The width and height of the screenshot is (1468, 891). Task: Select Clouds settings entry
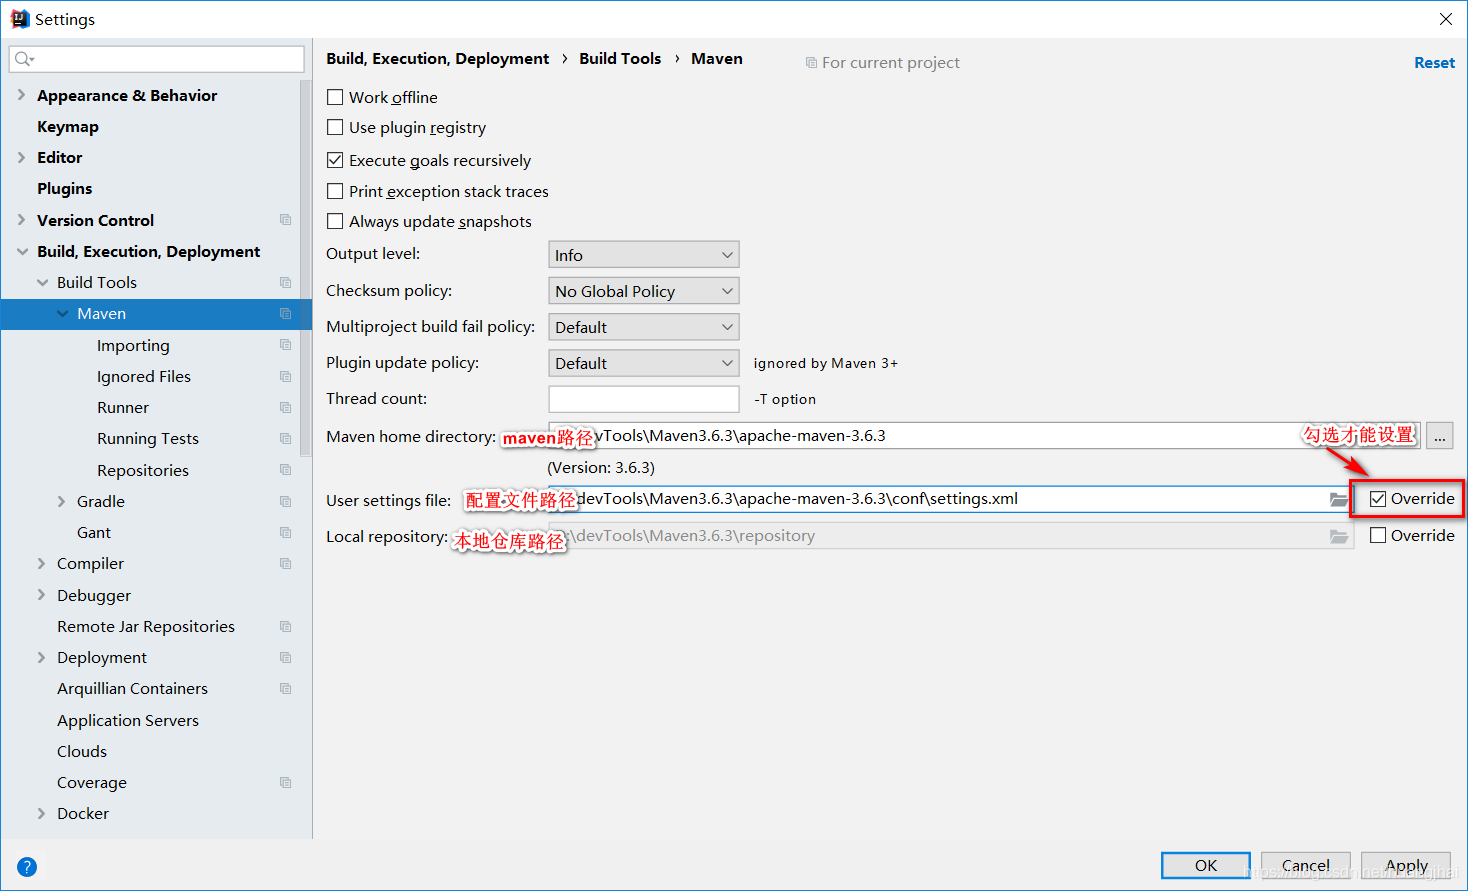[82, 751]
